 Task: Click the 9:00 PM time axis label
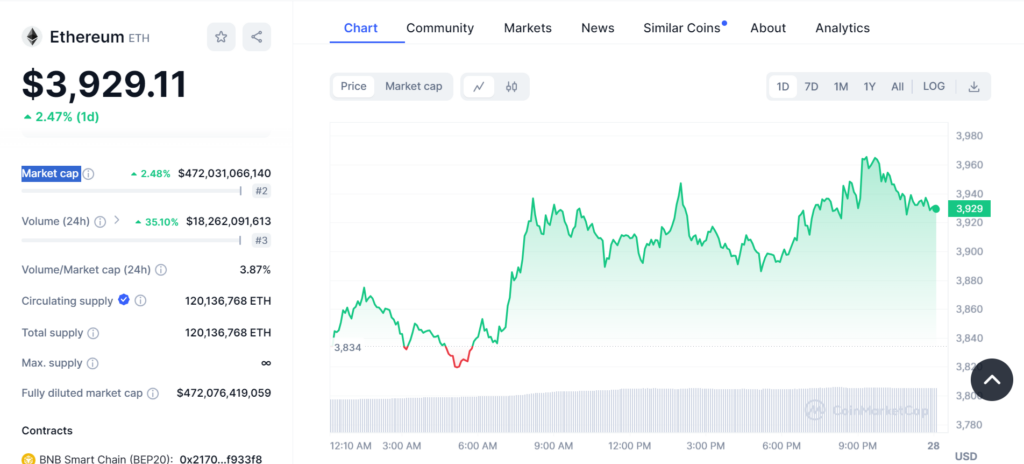click(857, 446)
